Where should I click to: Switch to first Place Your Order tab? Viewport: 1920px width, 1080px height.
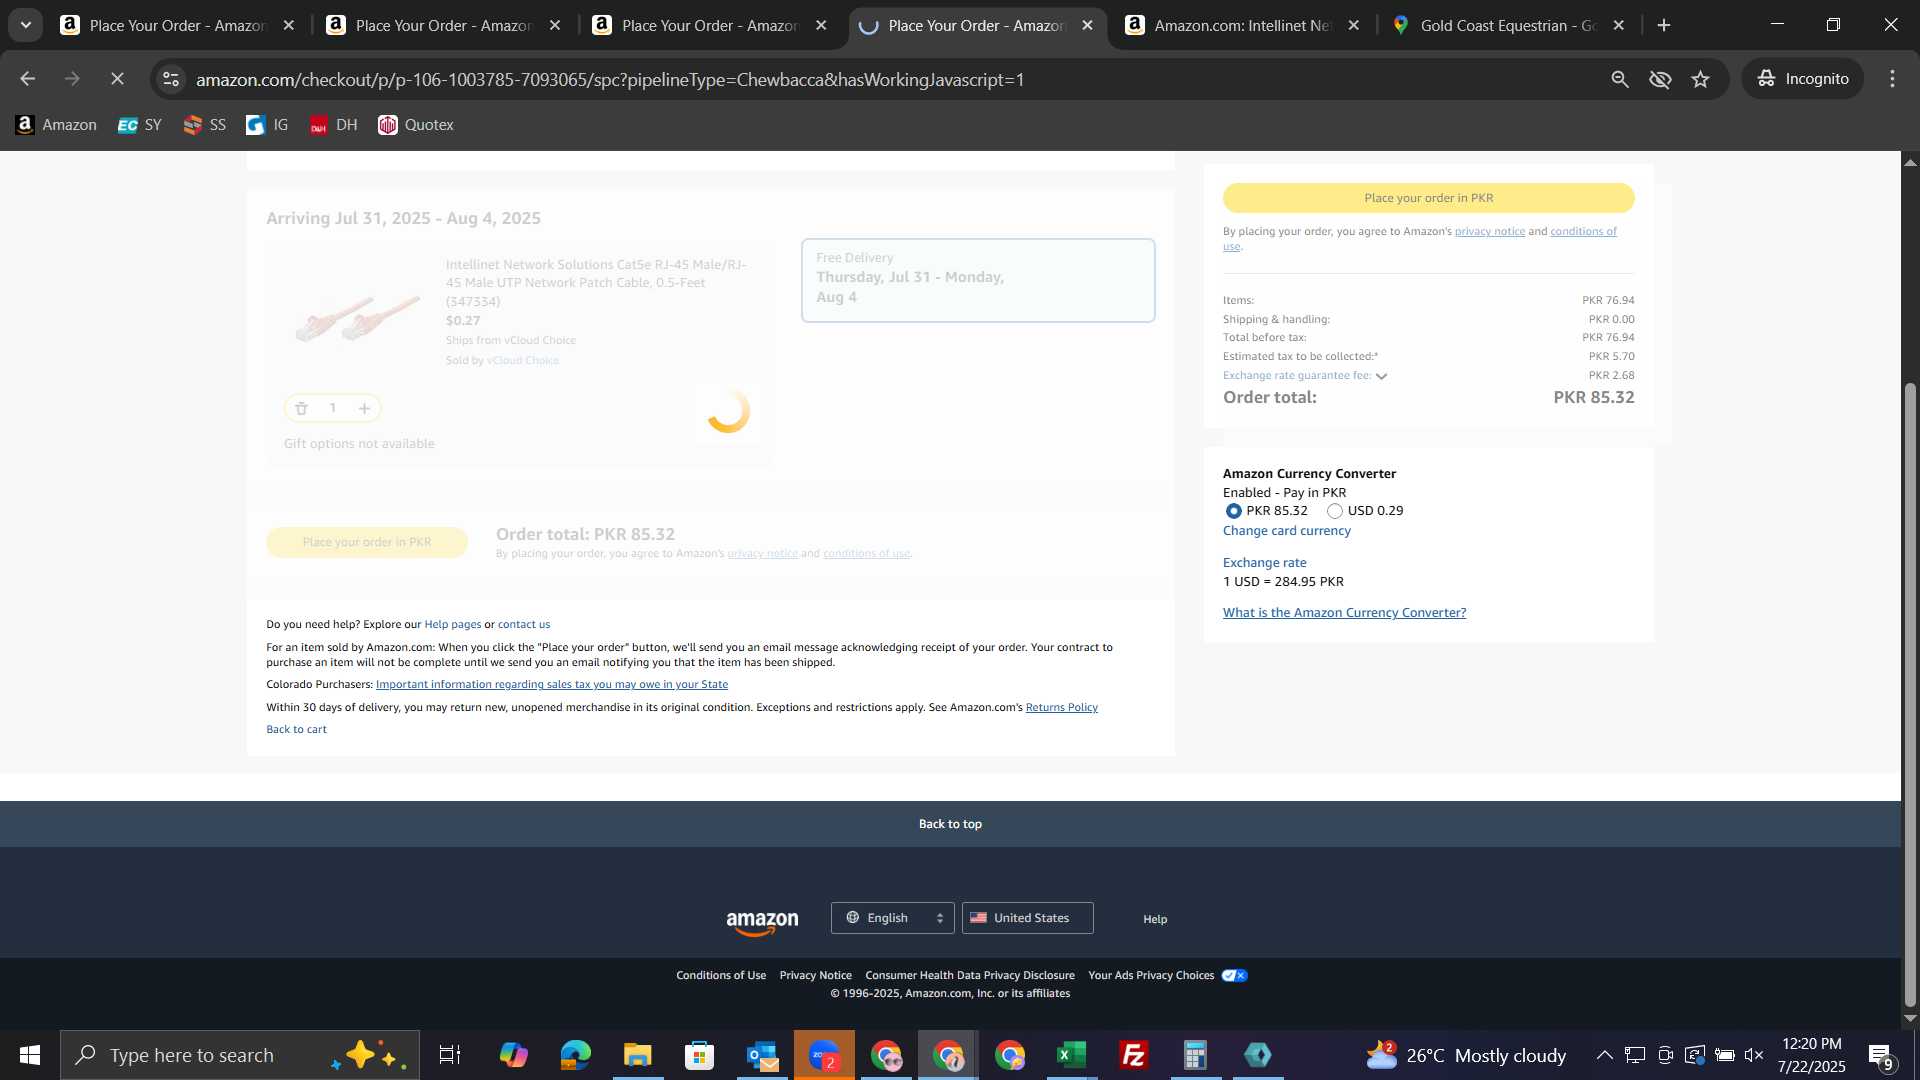[x=178, y=25]
